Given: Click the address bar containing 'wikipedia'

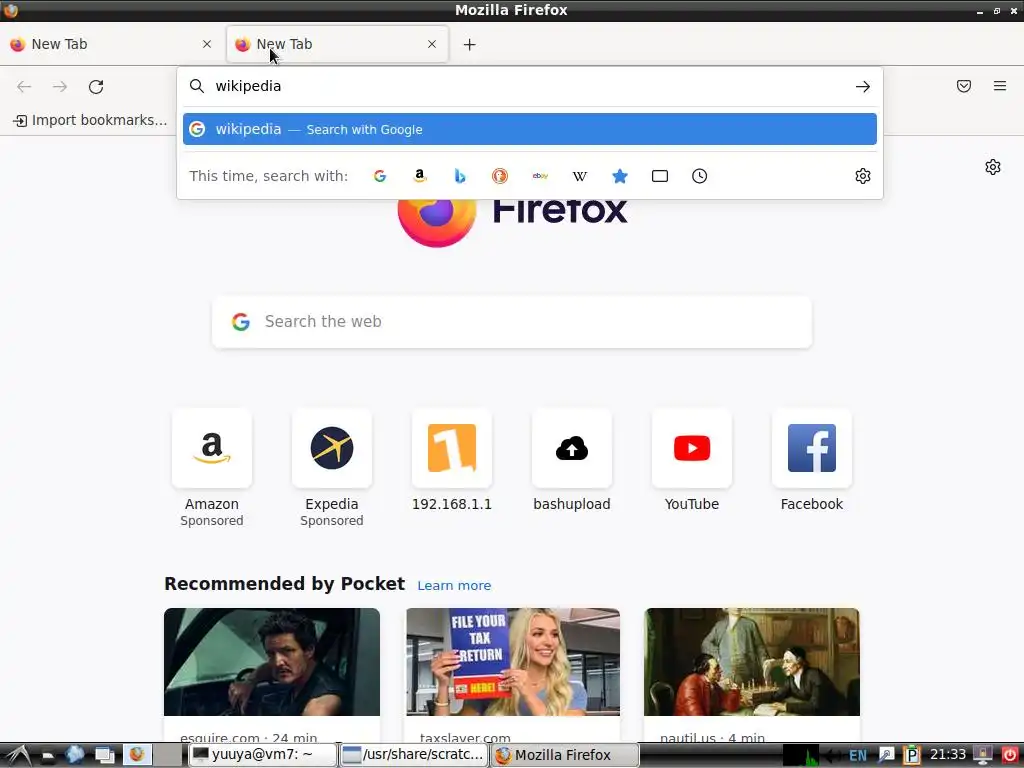Looking at the screenshot, I should coord(529,86).
